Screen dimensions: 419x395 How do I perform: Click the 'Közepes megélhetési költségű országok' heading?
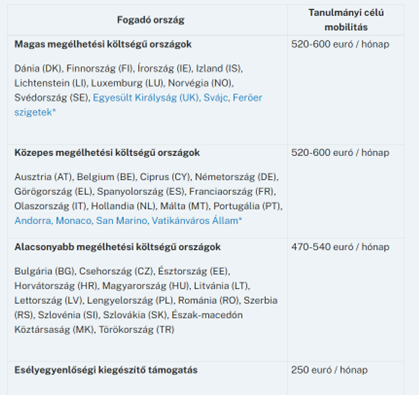point(107,153)
